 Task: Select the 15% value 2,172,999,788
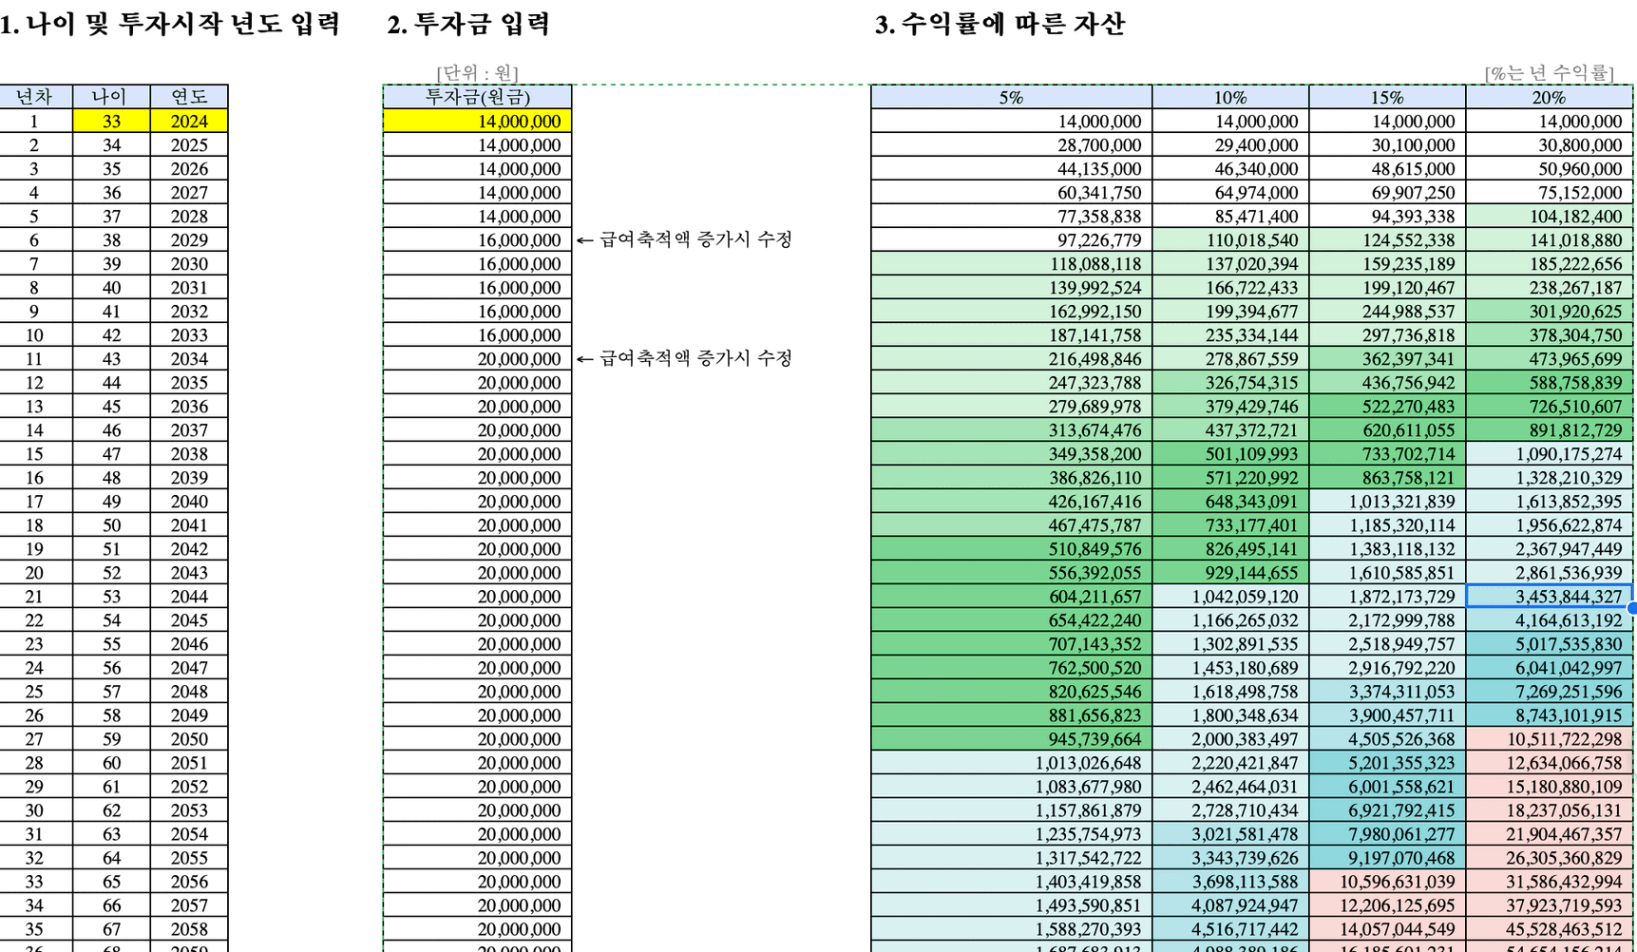tap(1387, 620)
